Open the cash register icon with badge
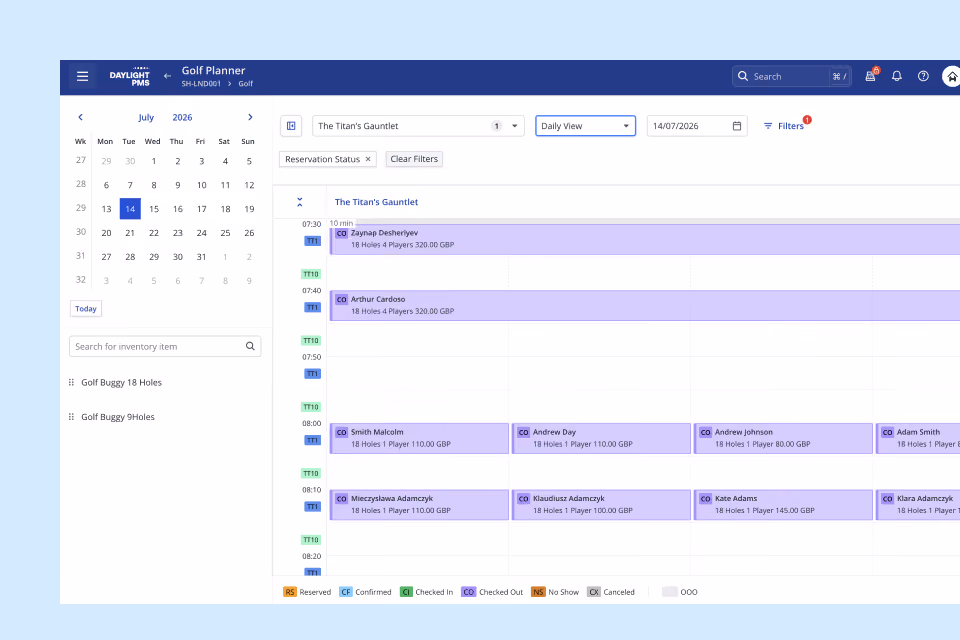960x640 pixels. pos(870,76)
